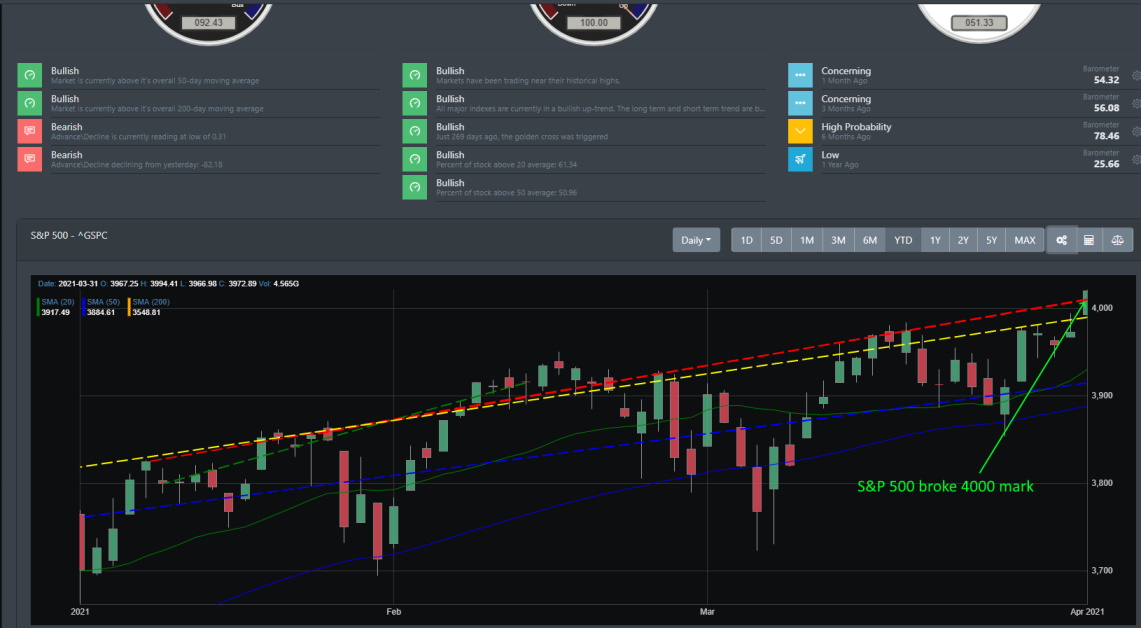
Task: Click the barometer value 25.66
Action: 1106,164
